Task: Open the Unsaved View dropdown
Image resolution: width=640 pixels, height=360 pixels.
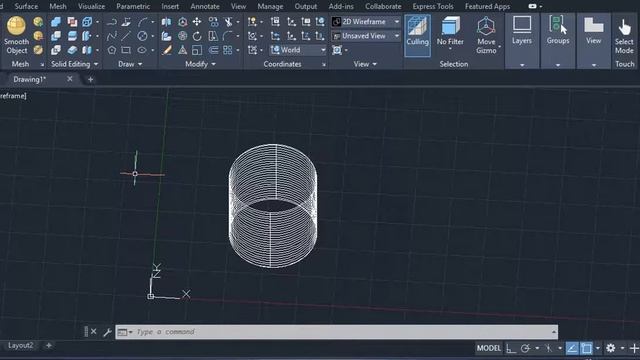Action: pos(366,36)
